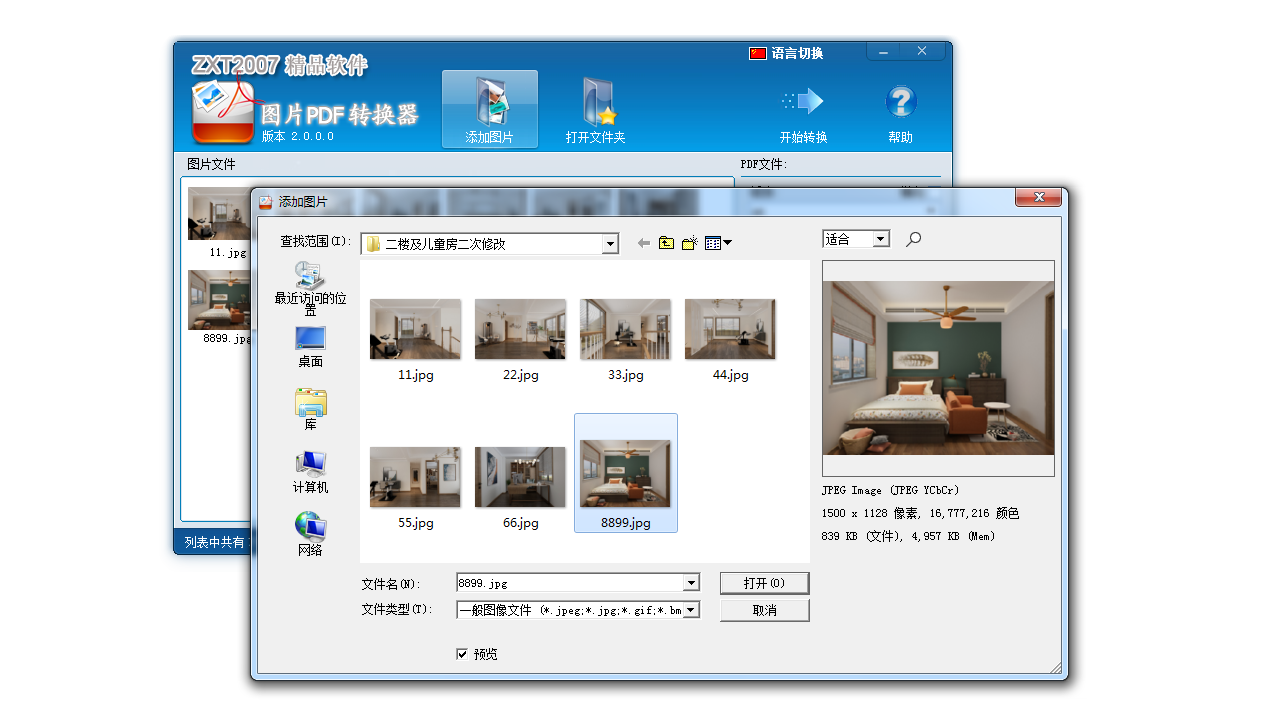The height and width of the screenshot is (720, 1280).
Task: Click the up-one-level folder icon
Action: (666, 242)
